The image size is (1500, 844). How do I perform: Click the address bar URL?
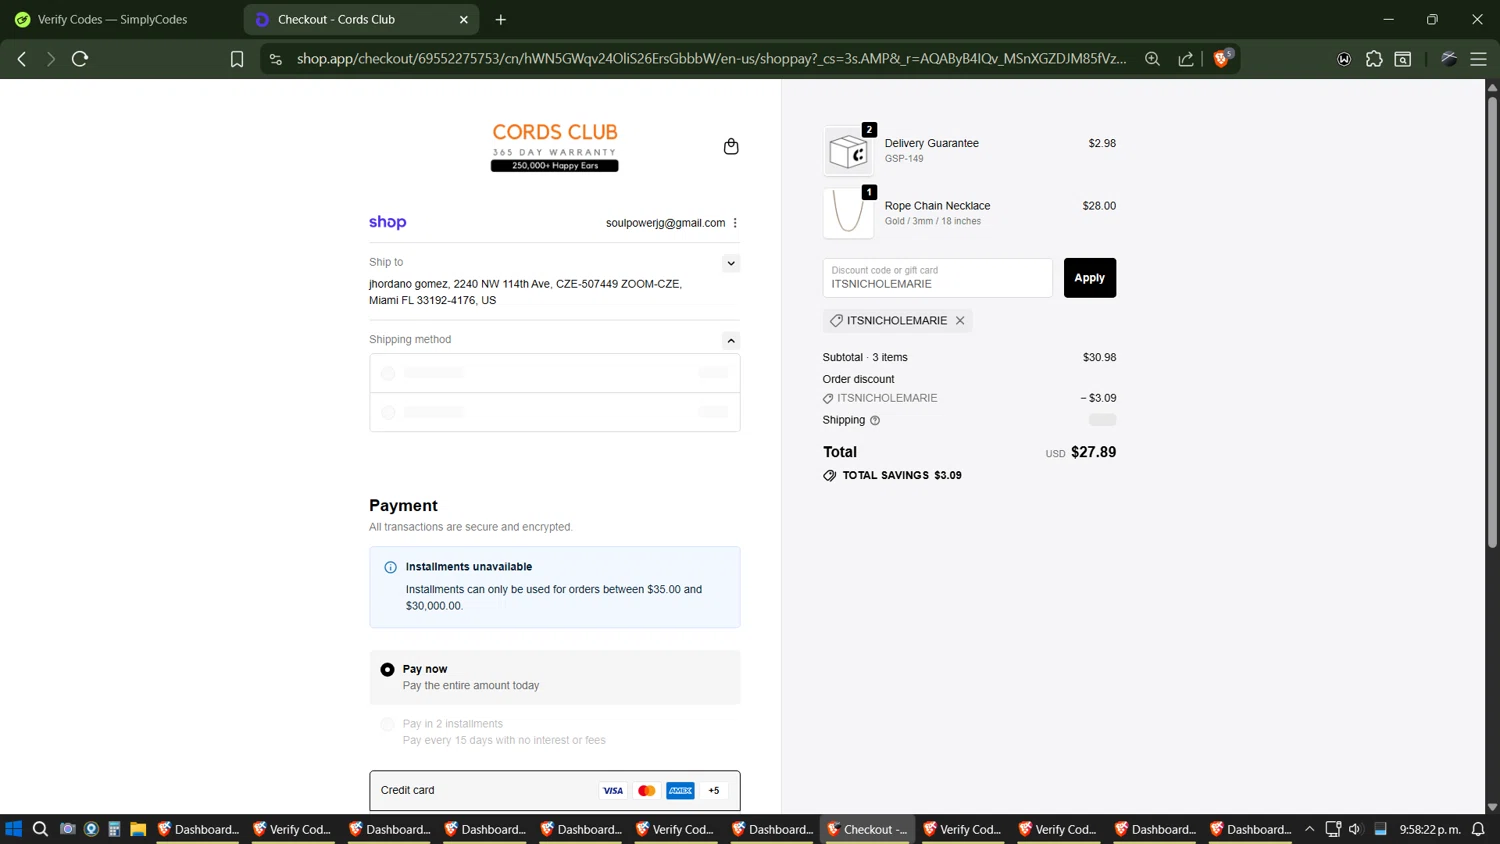711,59
